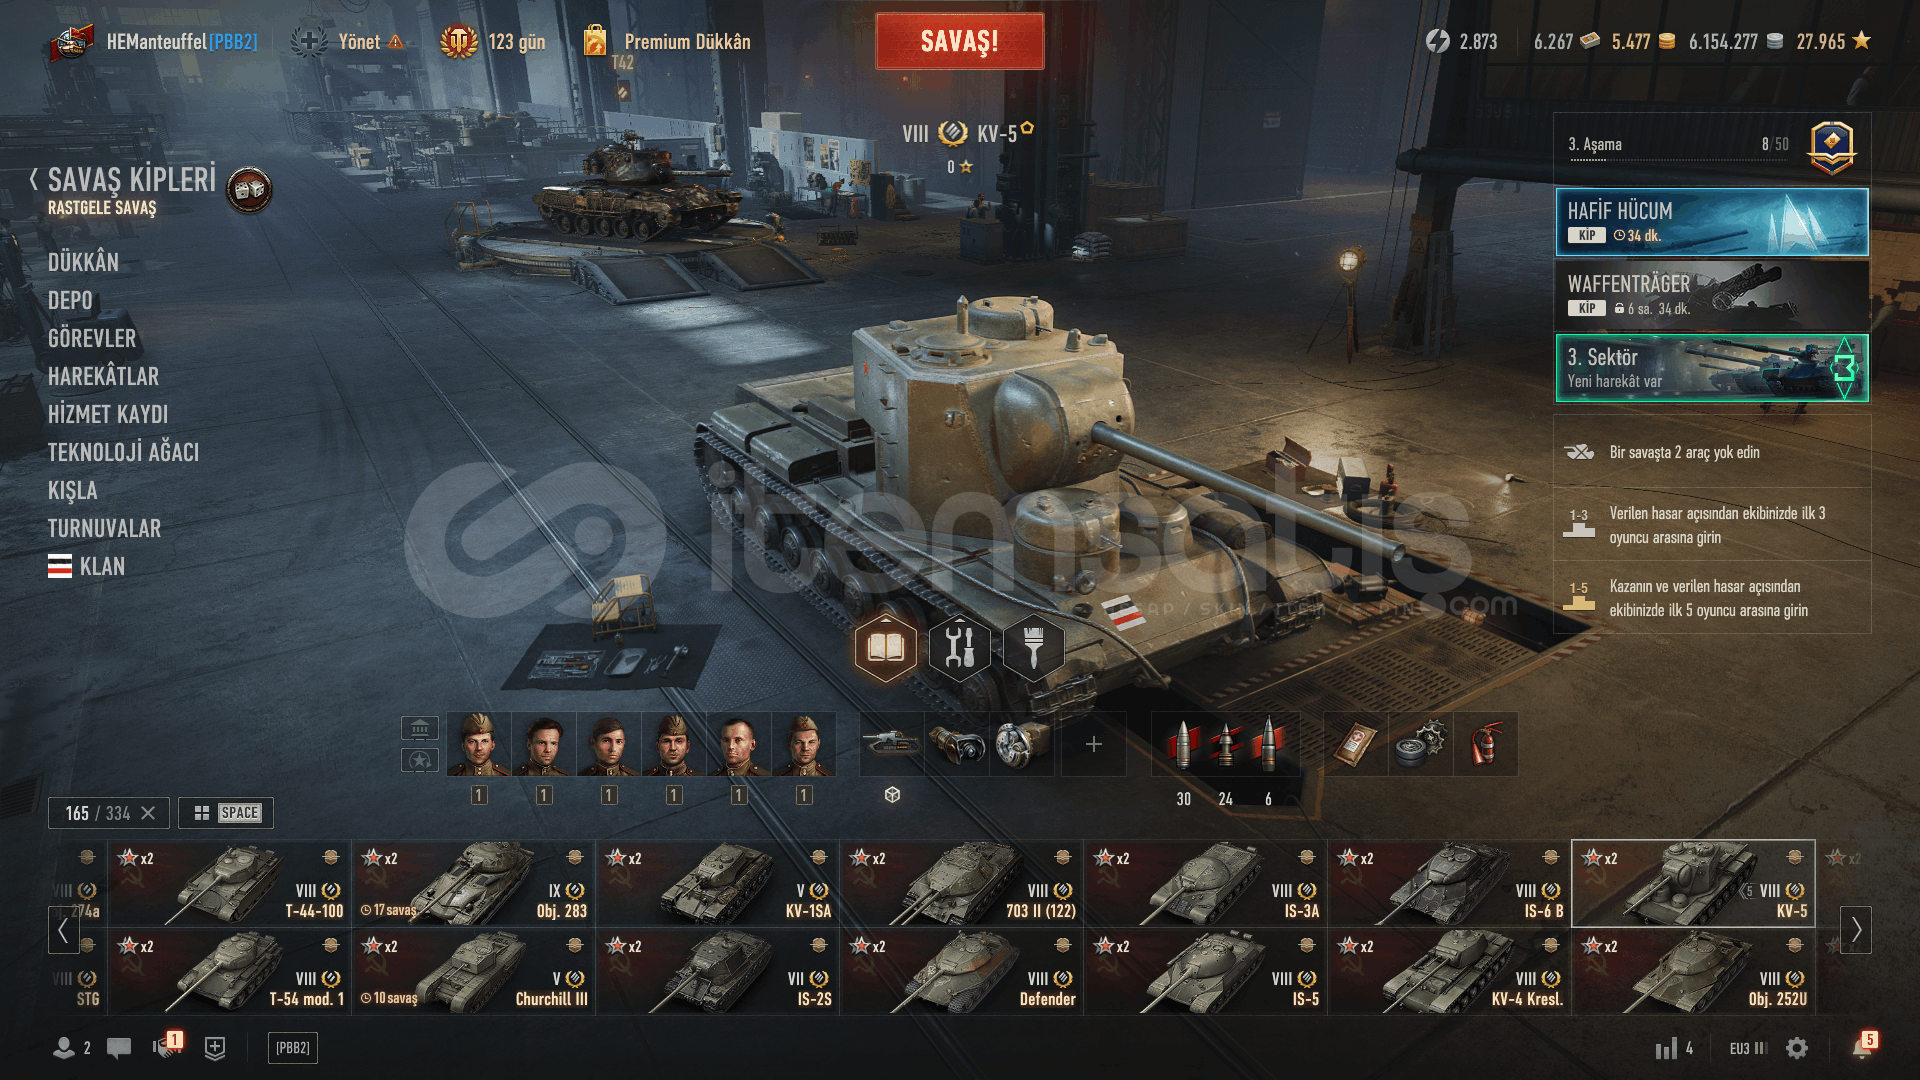Click the dice battle type icon
1920x1080 pixels.
pyautogui.click(x=249, y=189)
